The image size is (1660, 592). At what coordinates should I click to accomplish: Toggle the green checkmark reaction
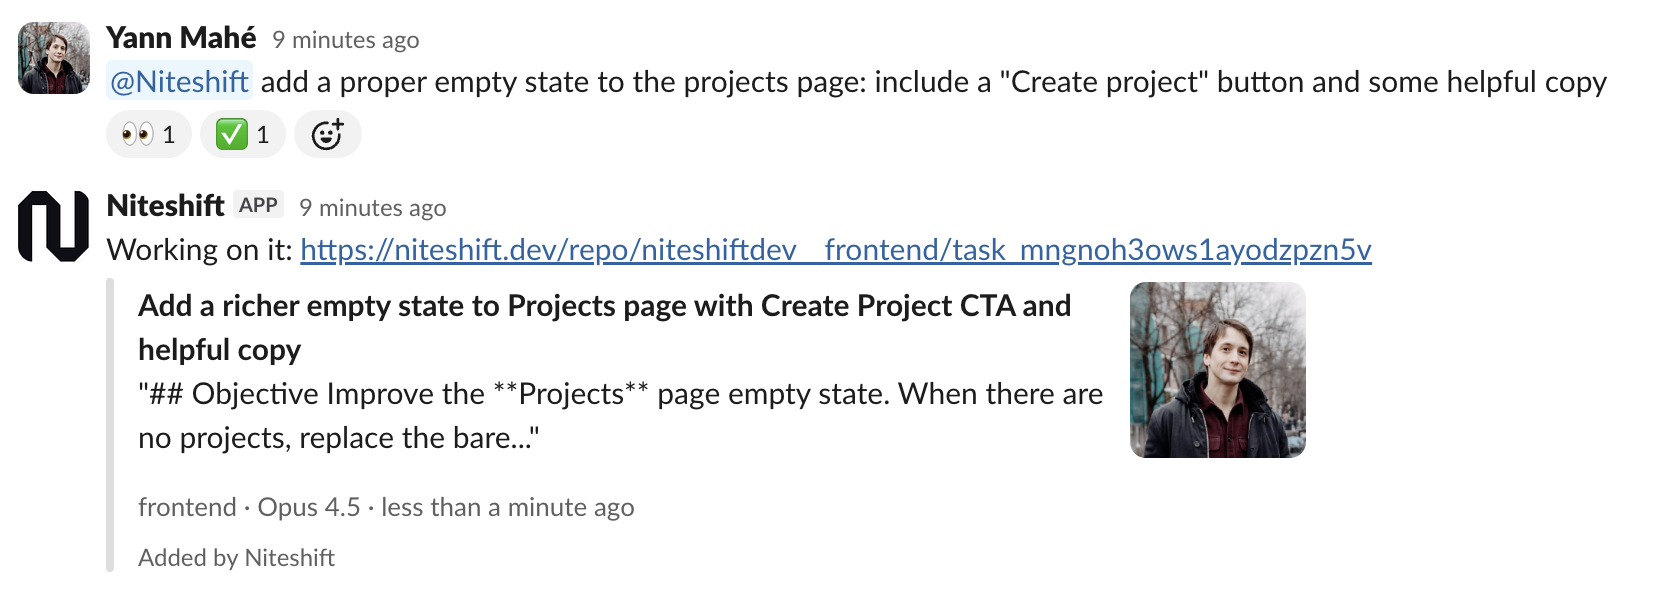242,134
